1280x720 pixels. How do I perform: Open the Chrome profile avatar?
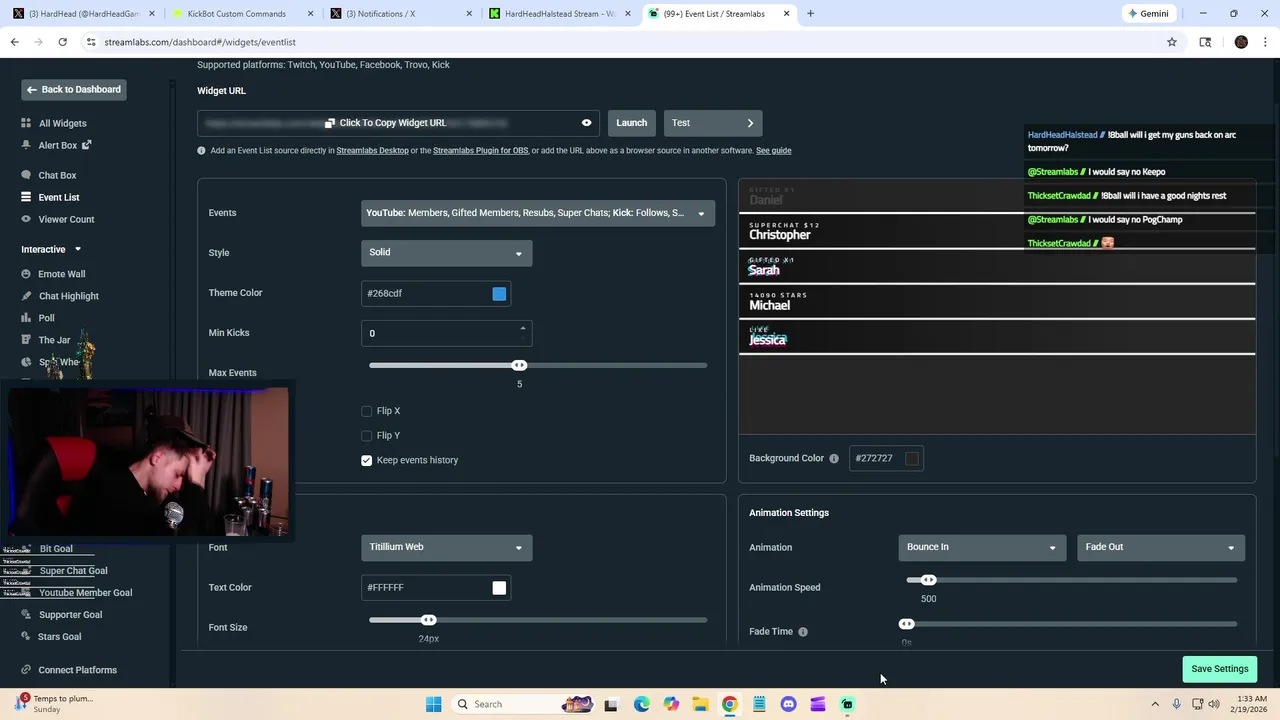point(1241,42)
